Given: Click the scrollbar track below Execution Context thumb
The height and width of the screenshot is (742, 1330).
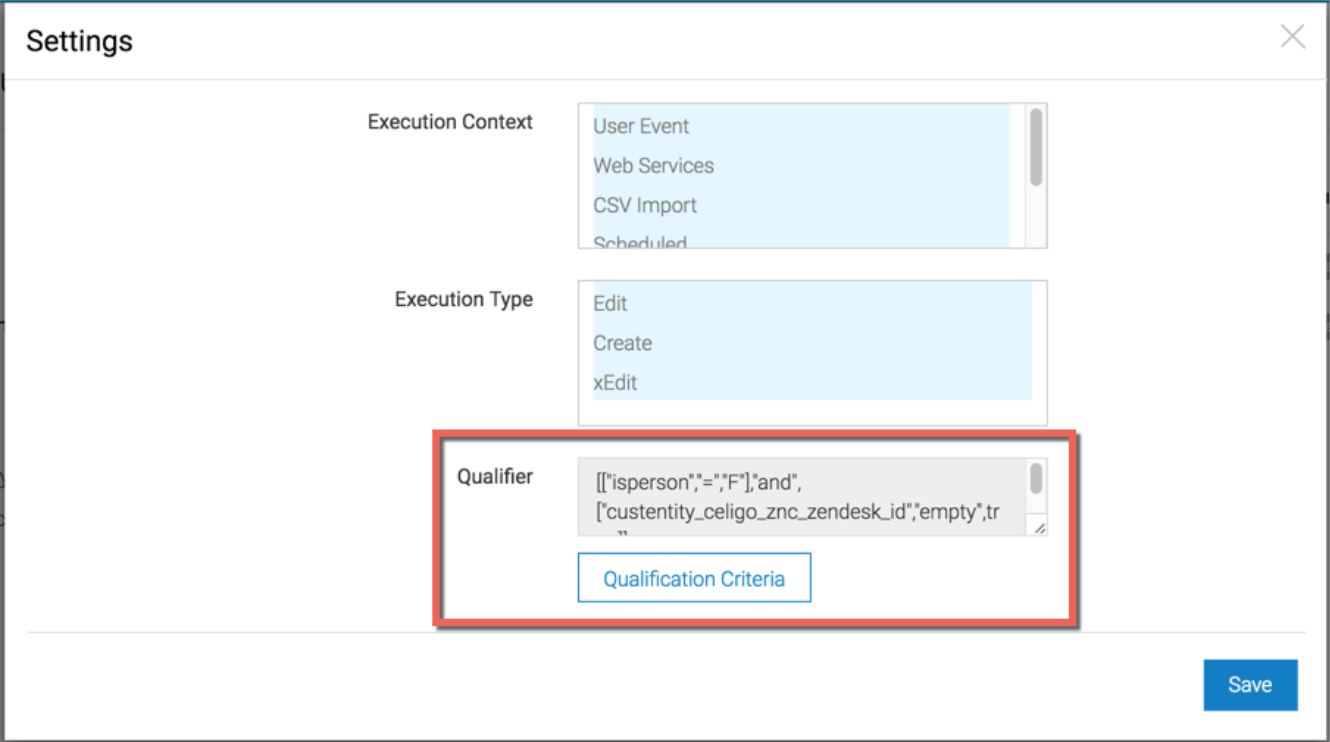Looking at the screenshot, I should click(x=1036, y=215).
